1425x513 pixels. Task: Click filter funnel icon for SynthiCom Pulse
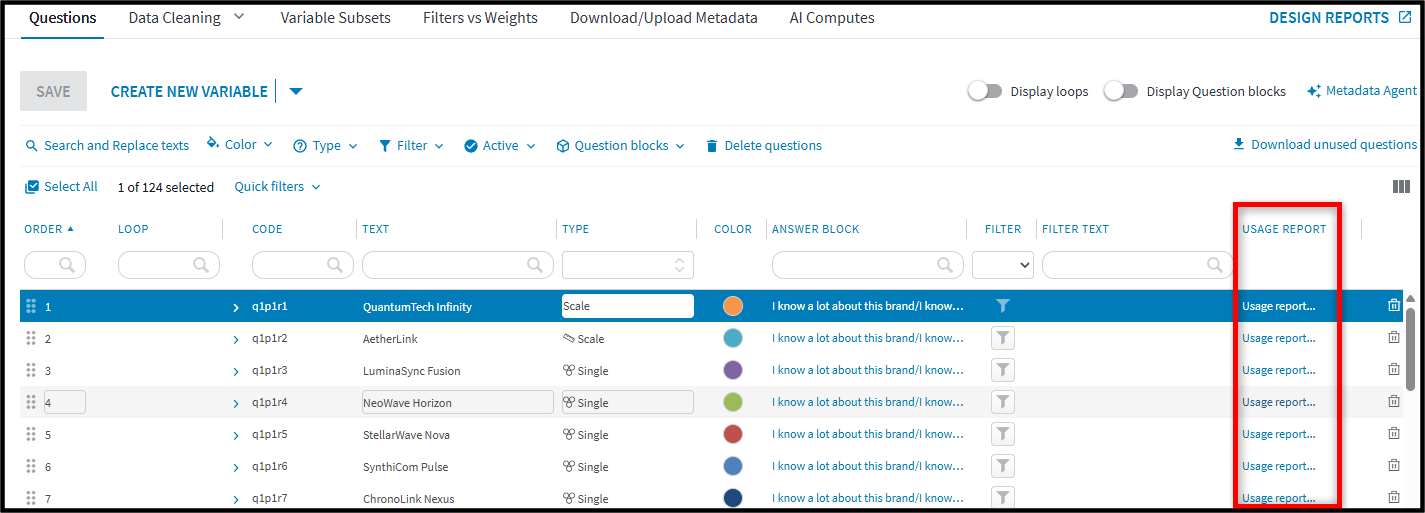click(x=1003, y=466)
